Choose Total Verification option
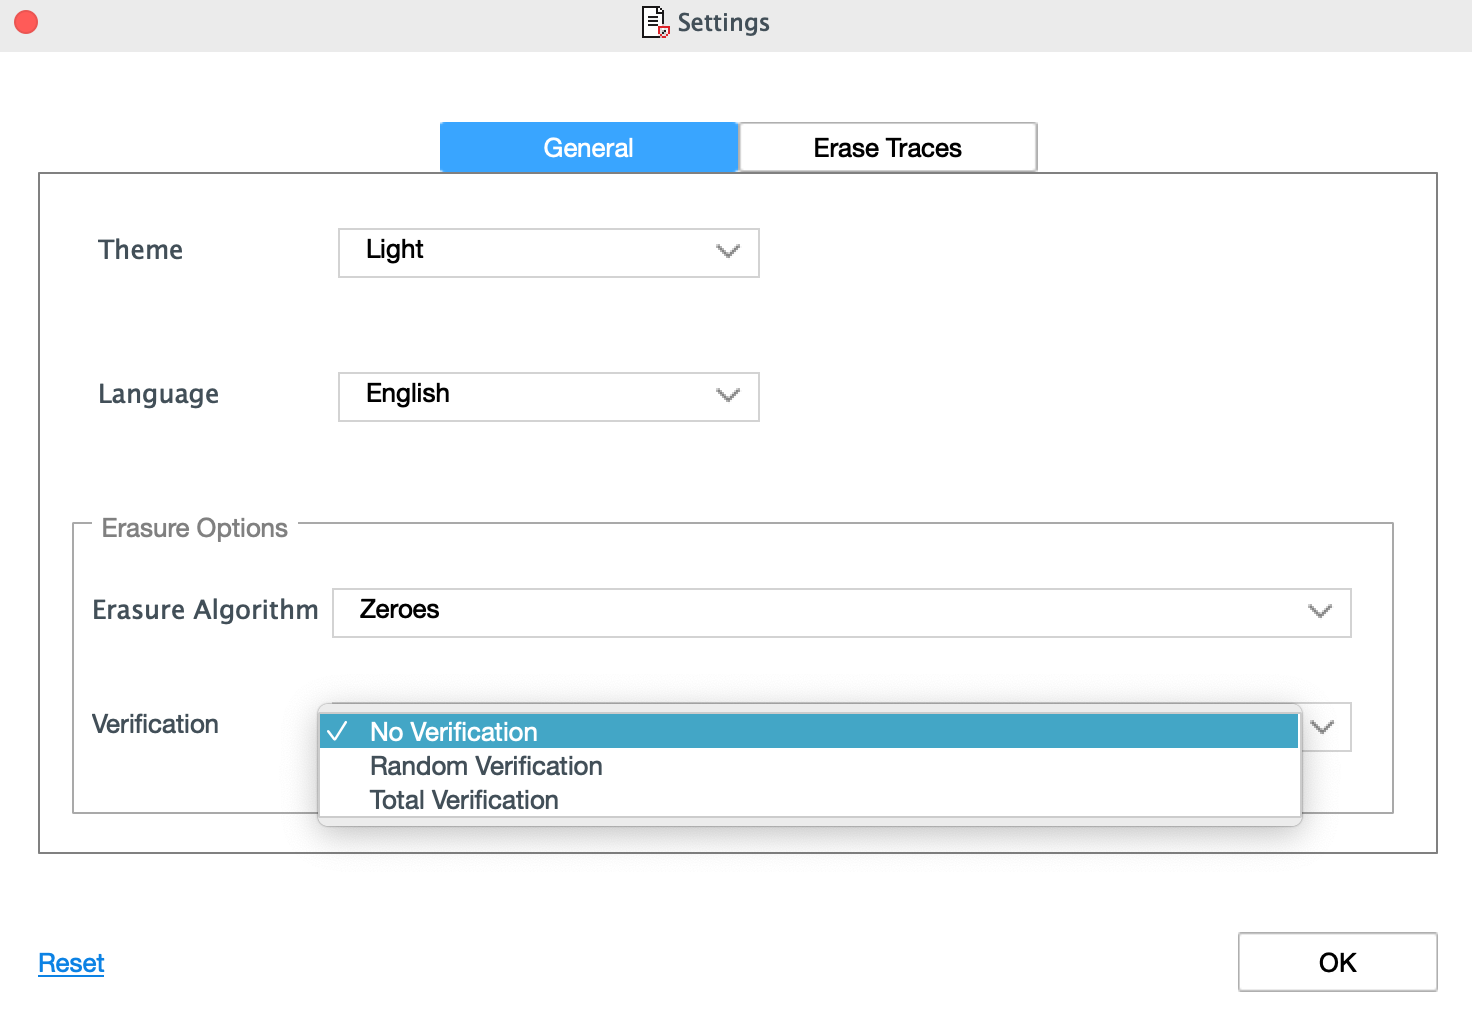The width and height of the screenshot is (1472, 1028). [x=809, y=800]
